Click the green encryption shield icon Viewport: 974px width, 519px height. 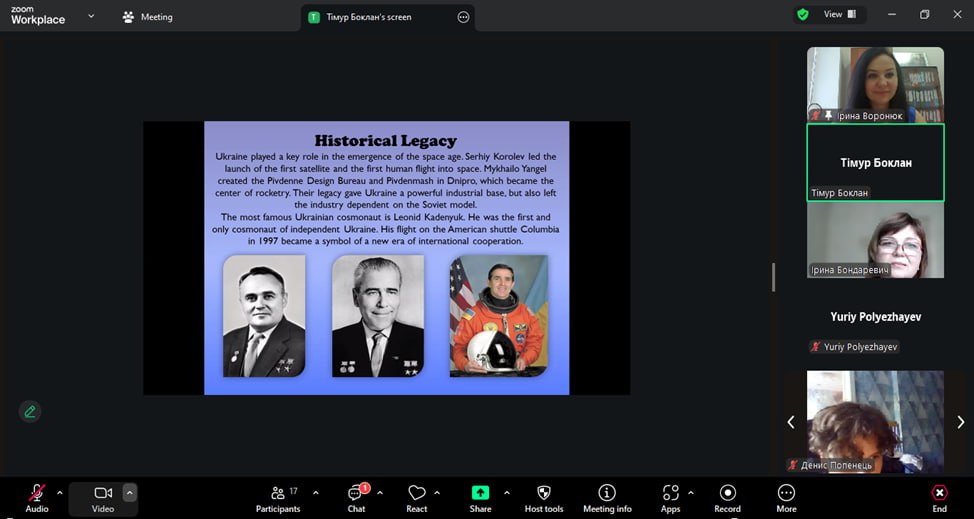click(802, 15)
